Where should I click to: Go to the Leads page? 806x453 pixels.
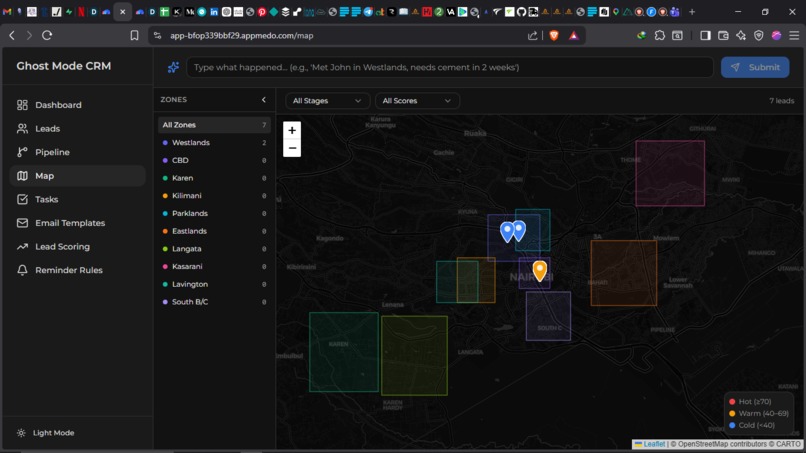click(77, 129)
